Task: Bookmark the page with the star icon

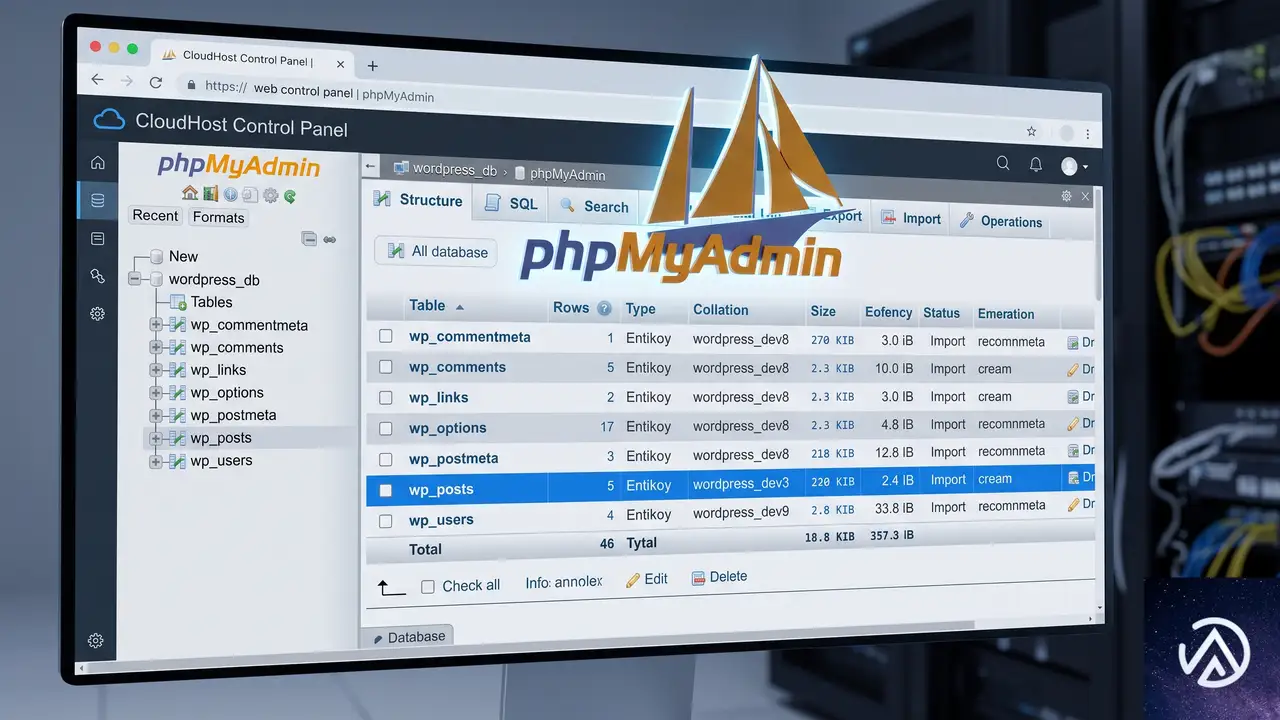Action: (x=1032, y=131)
